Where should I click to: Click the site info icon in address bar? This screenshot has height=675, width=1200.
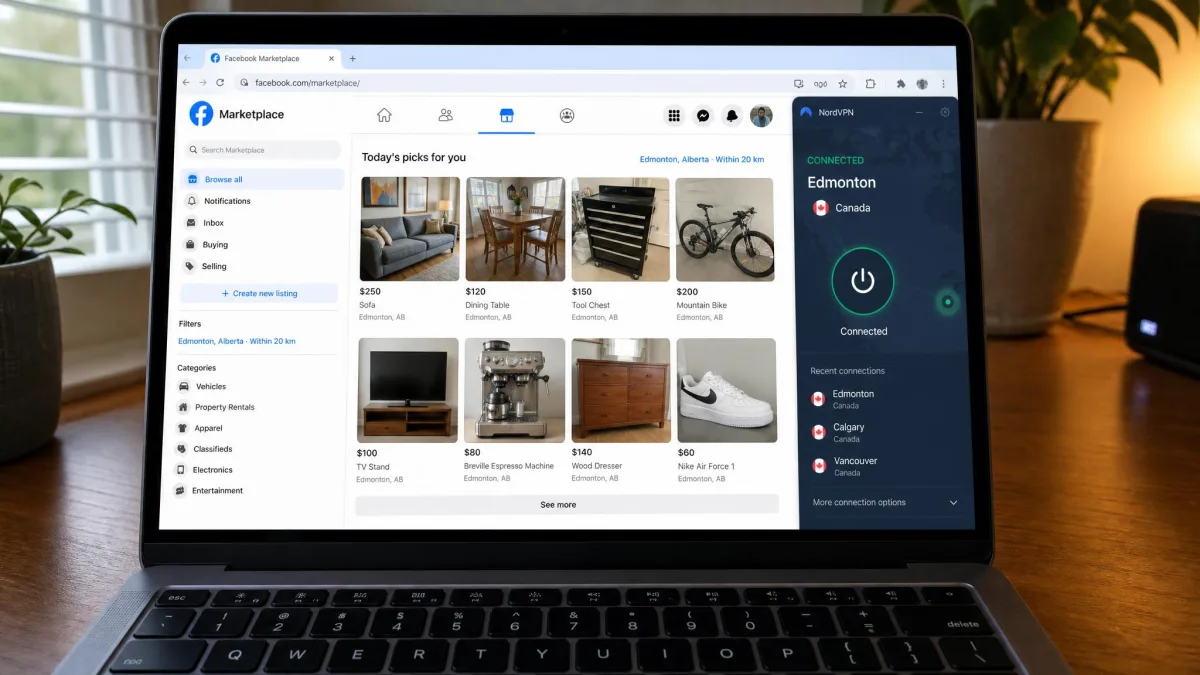click(246, 83)
